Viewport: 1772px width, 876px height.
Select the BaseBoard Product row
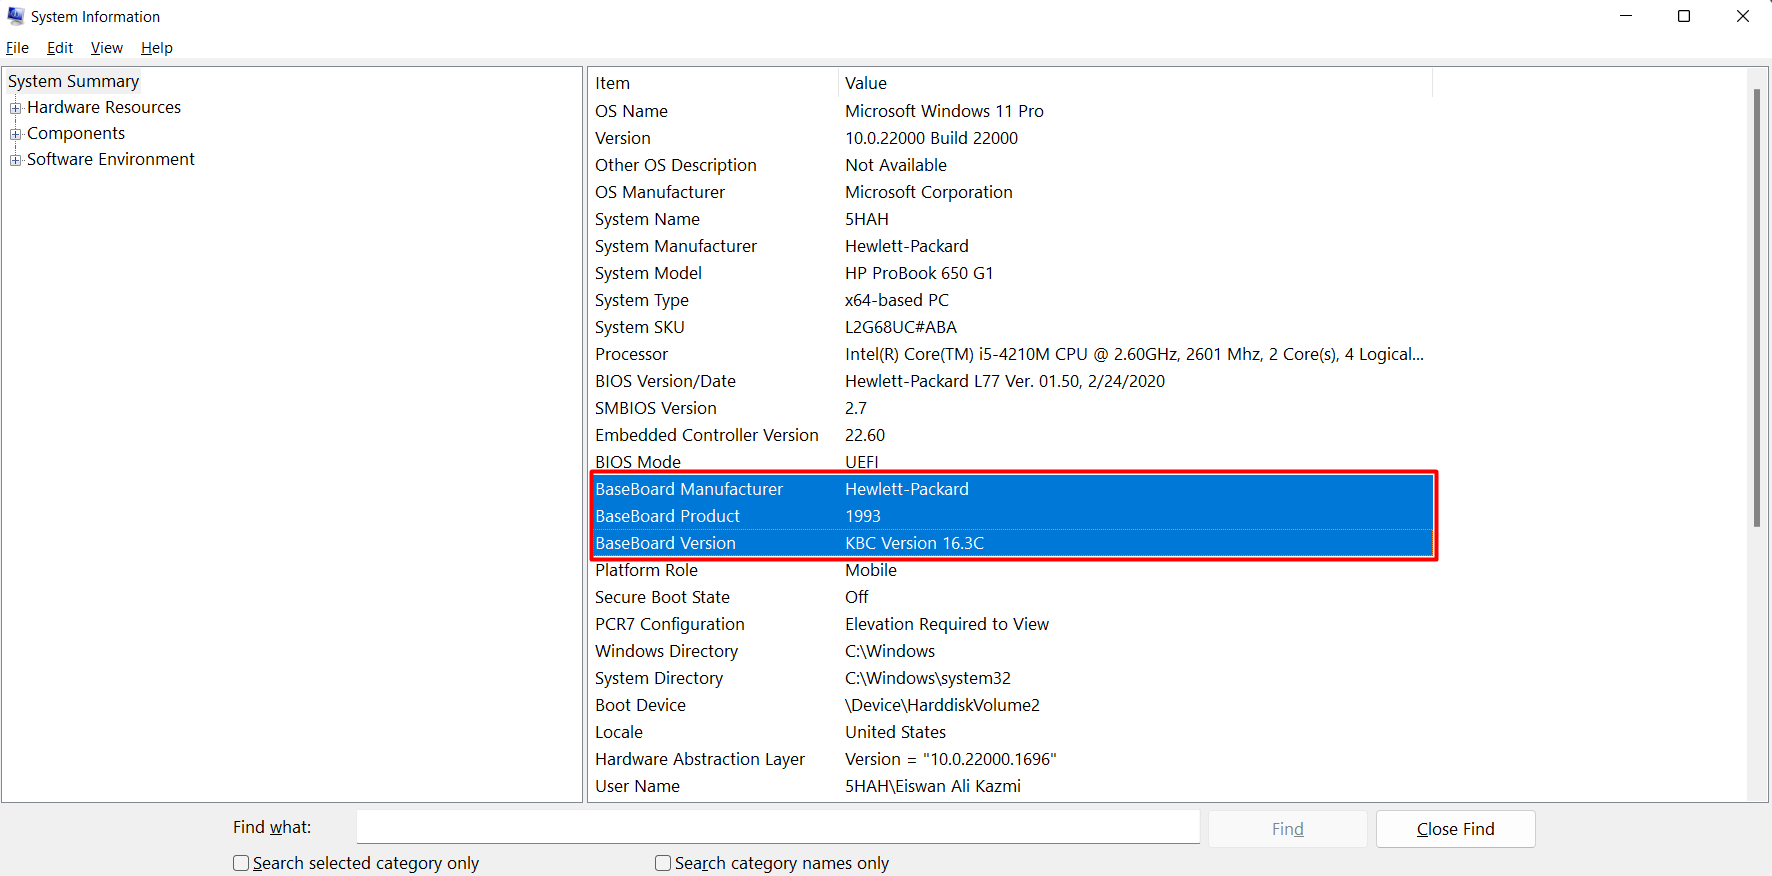1012,516
